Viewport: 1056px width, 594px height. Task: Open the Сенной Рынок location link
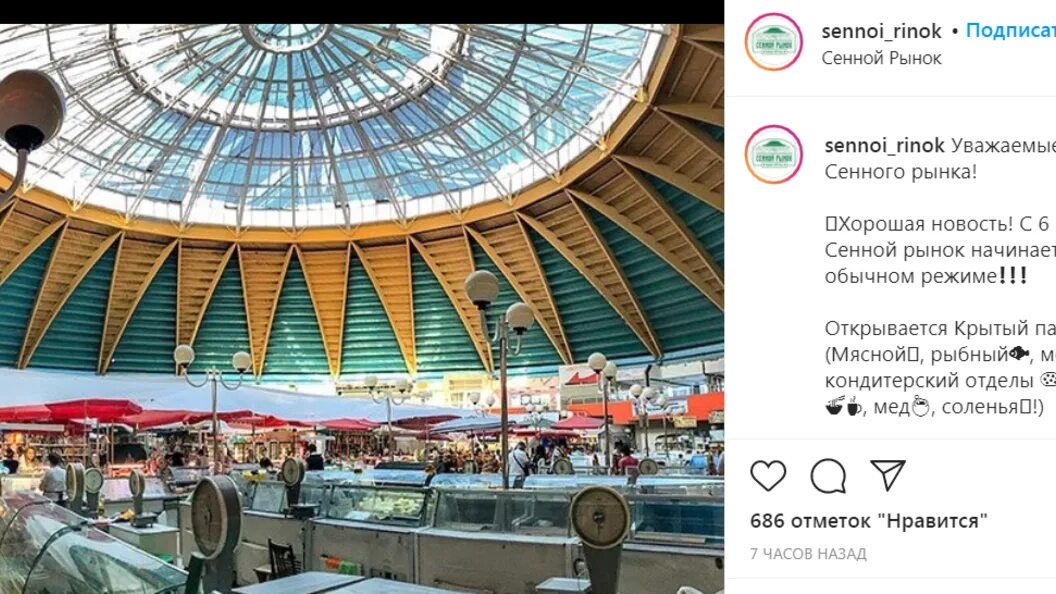881,58
